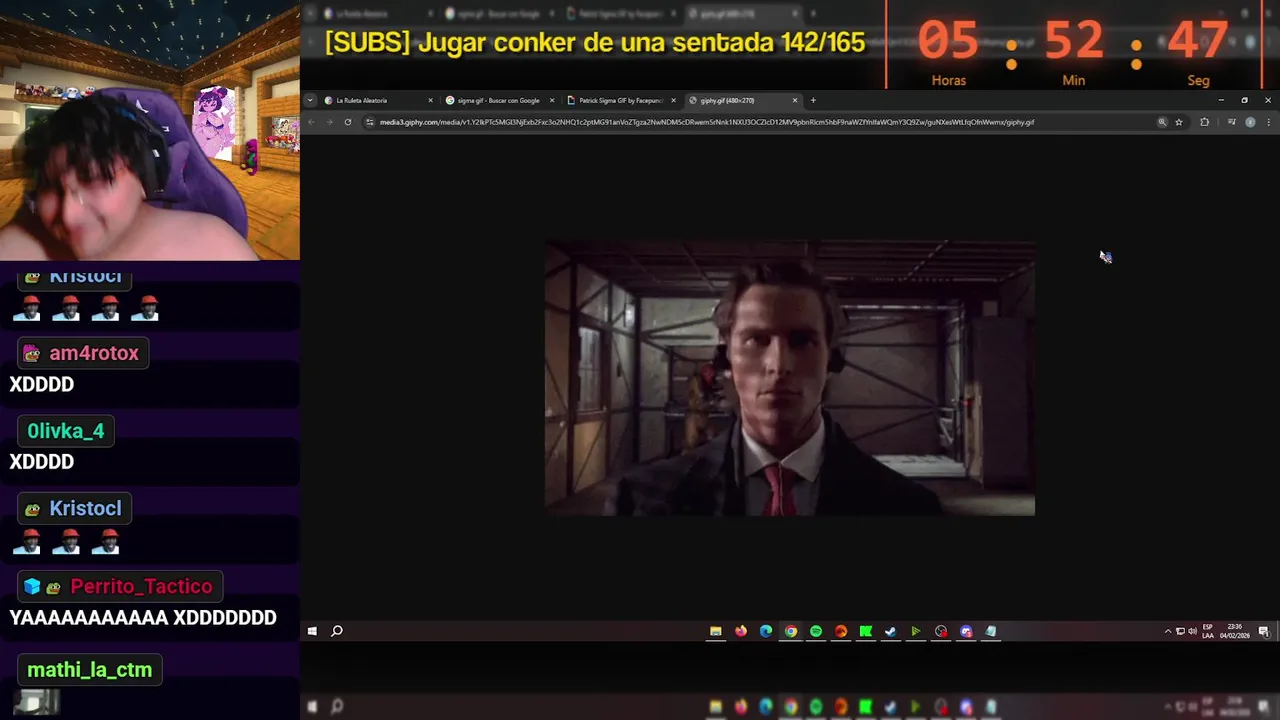
Task: Show hidden system tray icons
Action: (1168, 631)
